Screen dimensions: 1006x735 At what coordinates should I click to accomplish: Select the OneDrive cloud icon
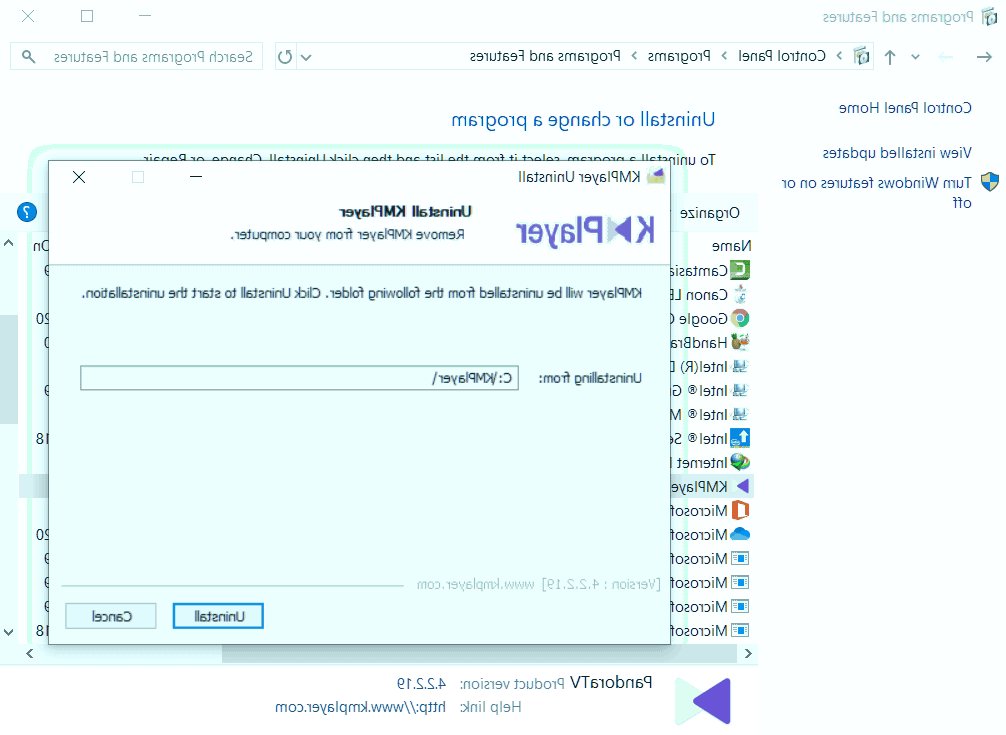740,534
